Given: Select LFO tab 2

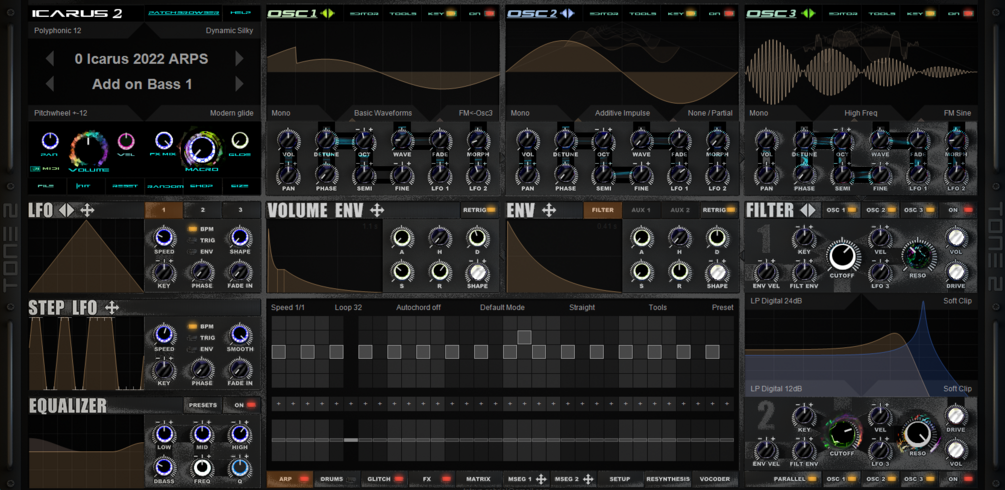Looking at the screenshot, I should point(203,210).
